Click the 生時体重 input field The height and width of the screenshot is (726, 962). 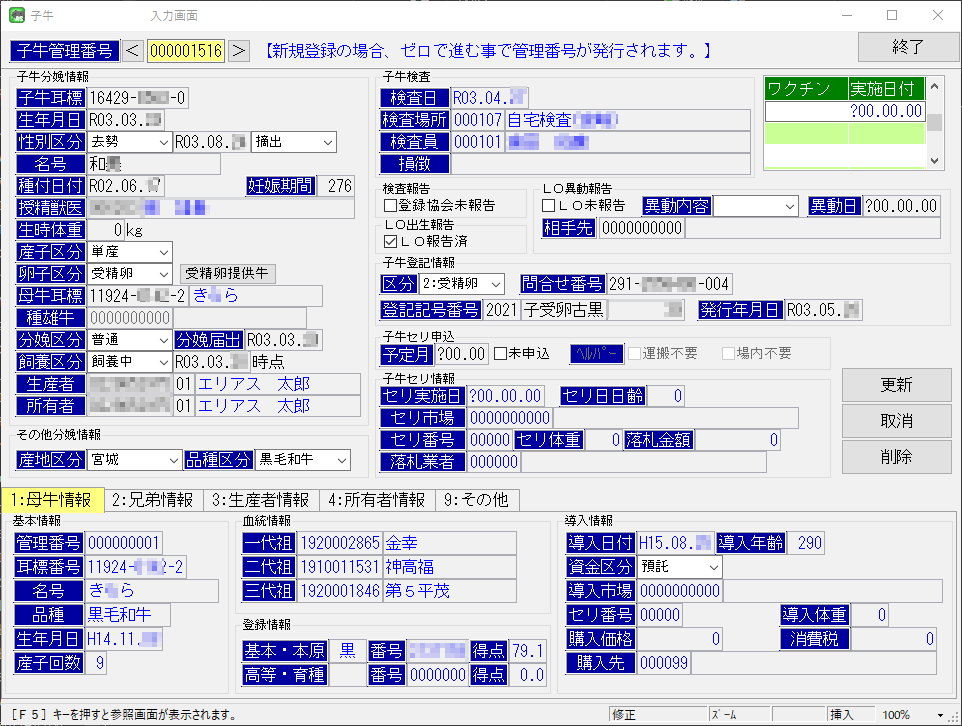(106, 230)
